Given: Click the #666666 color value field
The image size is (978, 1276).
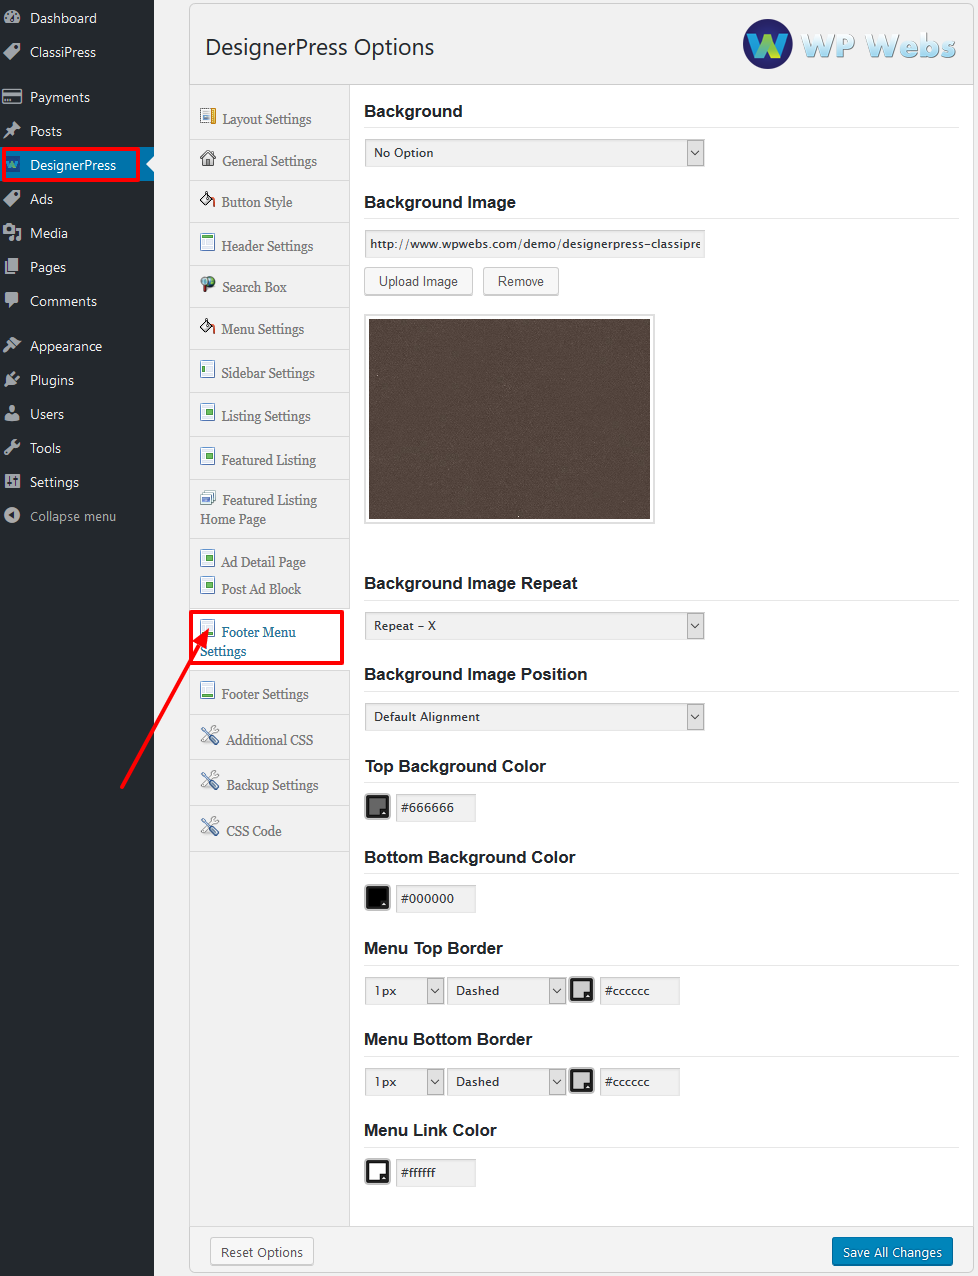Looking at the screenshot, I should pos(436,808).
